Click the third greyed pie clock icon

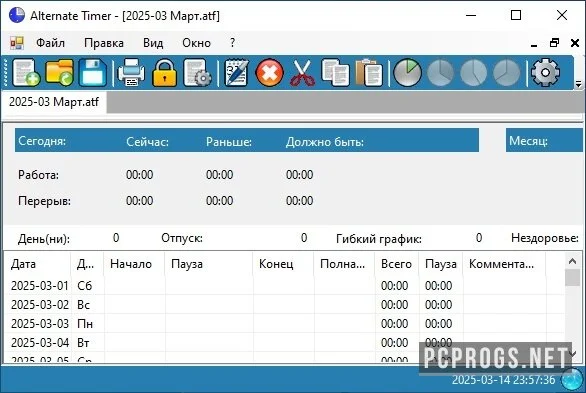(474, 72)
